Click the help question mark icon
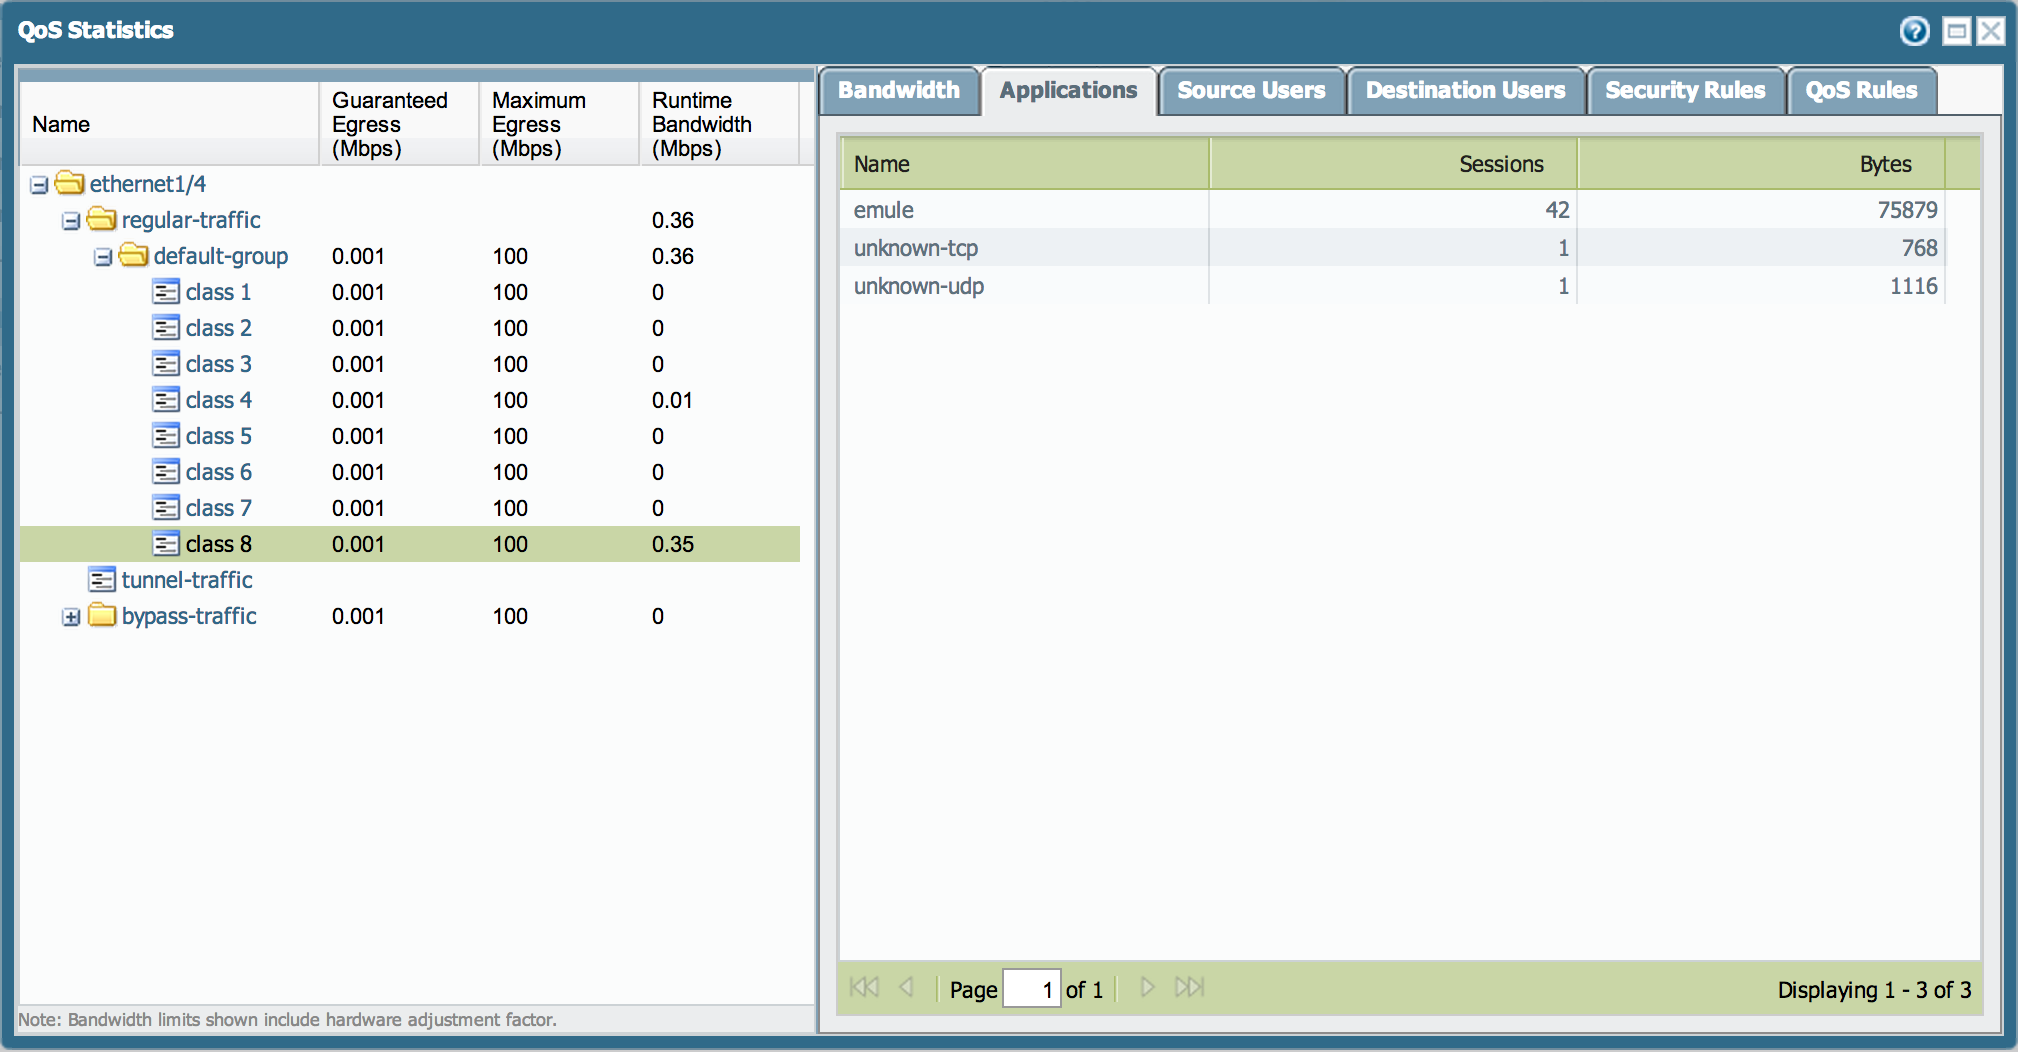Viewport: 2018px width, 1052px height. click(x=1914, y=31)
